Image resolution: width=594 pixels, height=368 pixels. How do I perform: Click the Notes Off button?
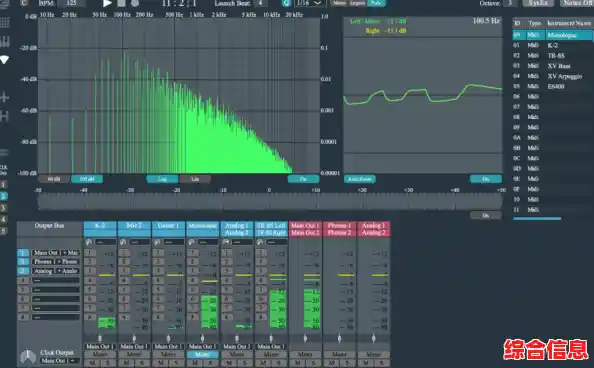point(577,3)
